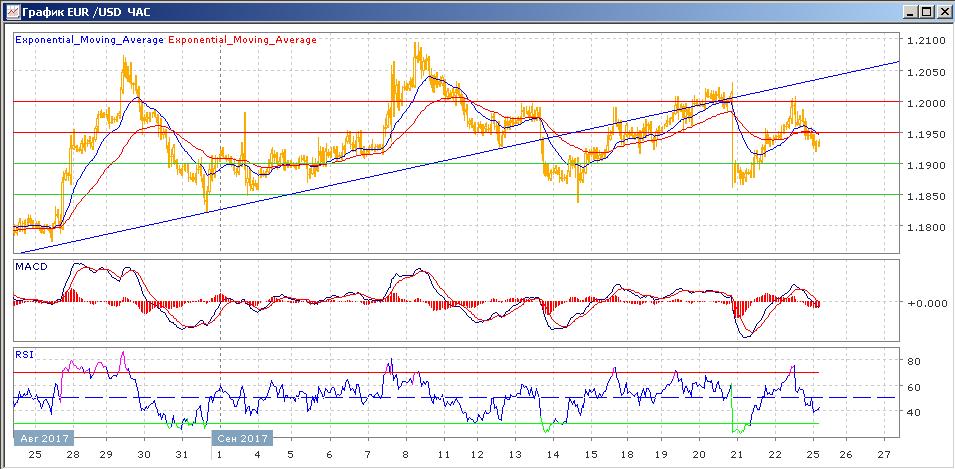Image resolution: width=955 pixels, height=469 pixels.
Task: Click the RSI indicator panel label
Action: pyautogui.click(x=24, y=354)
